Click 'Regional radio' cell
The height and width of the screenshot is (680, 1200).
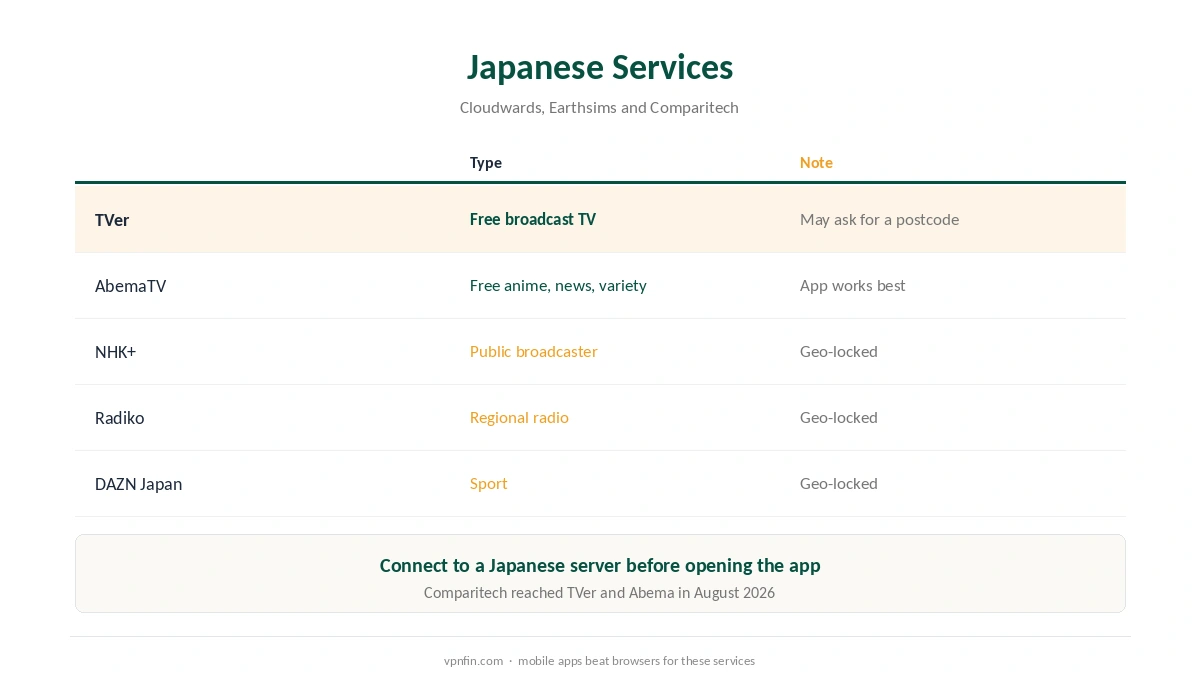click(519, 417)
